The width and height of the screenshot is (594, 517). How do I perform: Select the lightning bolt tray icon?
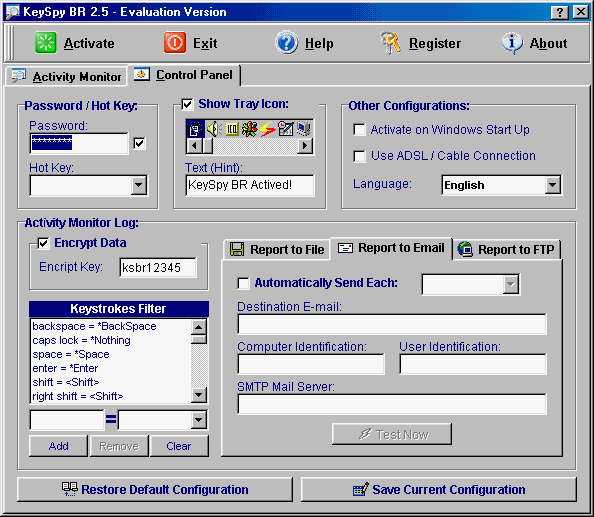tap(268, 129)
